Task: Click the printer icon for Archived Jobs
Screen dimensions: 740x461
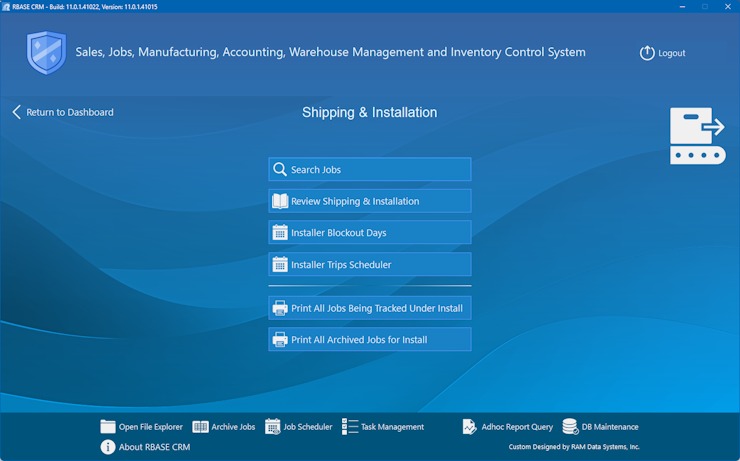Action: [x=280, y=340]
